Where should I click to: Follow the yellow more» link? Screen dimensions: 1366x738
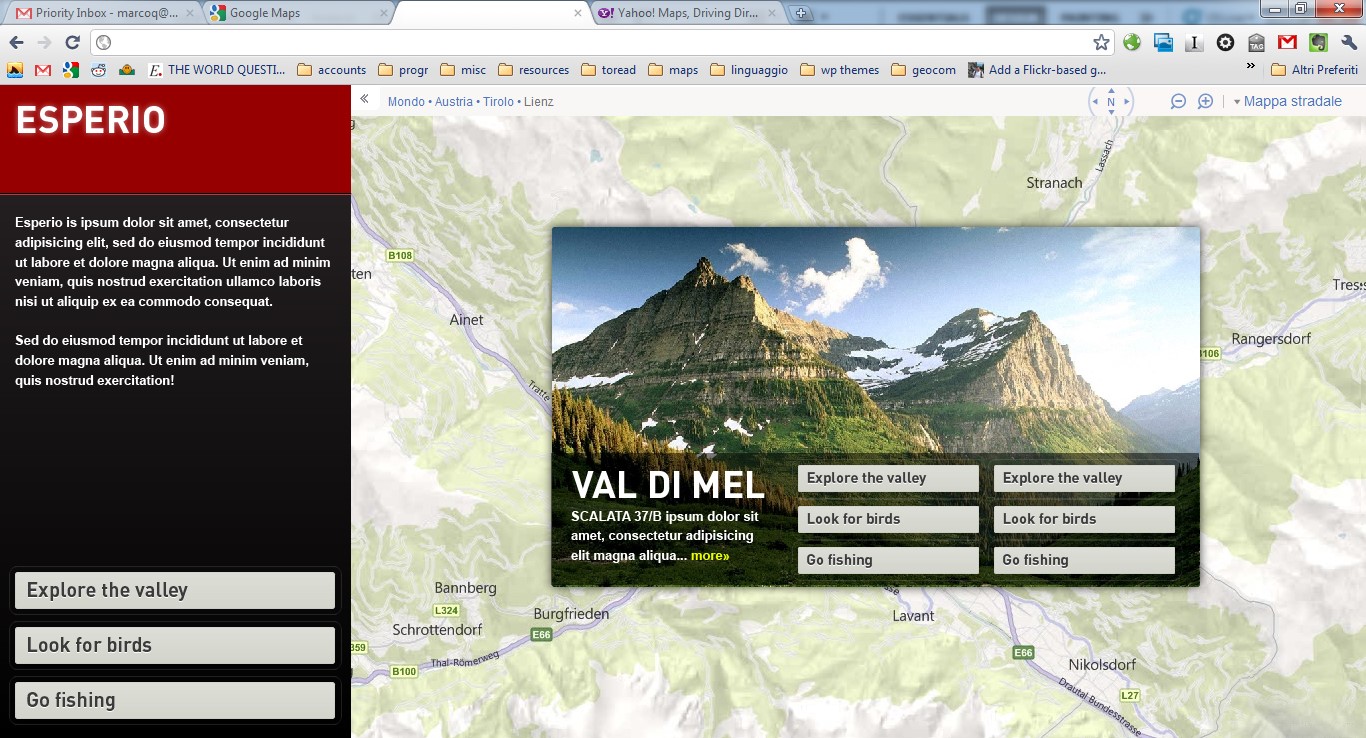pos(710,556)
